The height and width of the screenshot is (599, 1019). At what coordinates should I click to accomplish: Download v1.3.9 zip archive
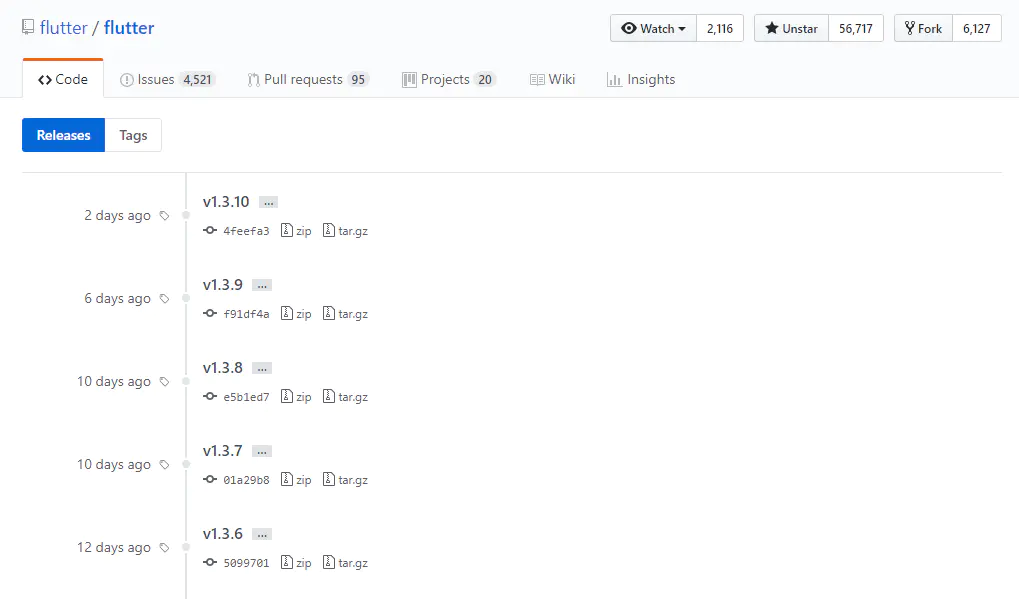tap(296, 314)
